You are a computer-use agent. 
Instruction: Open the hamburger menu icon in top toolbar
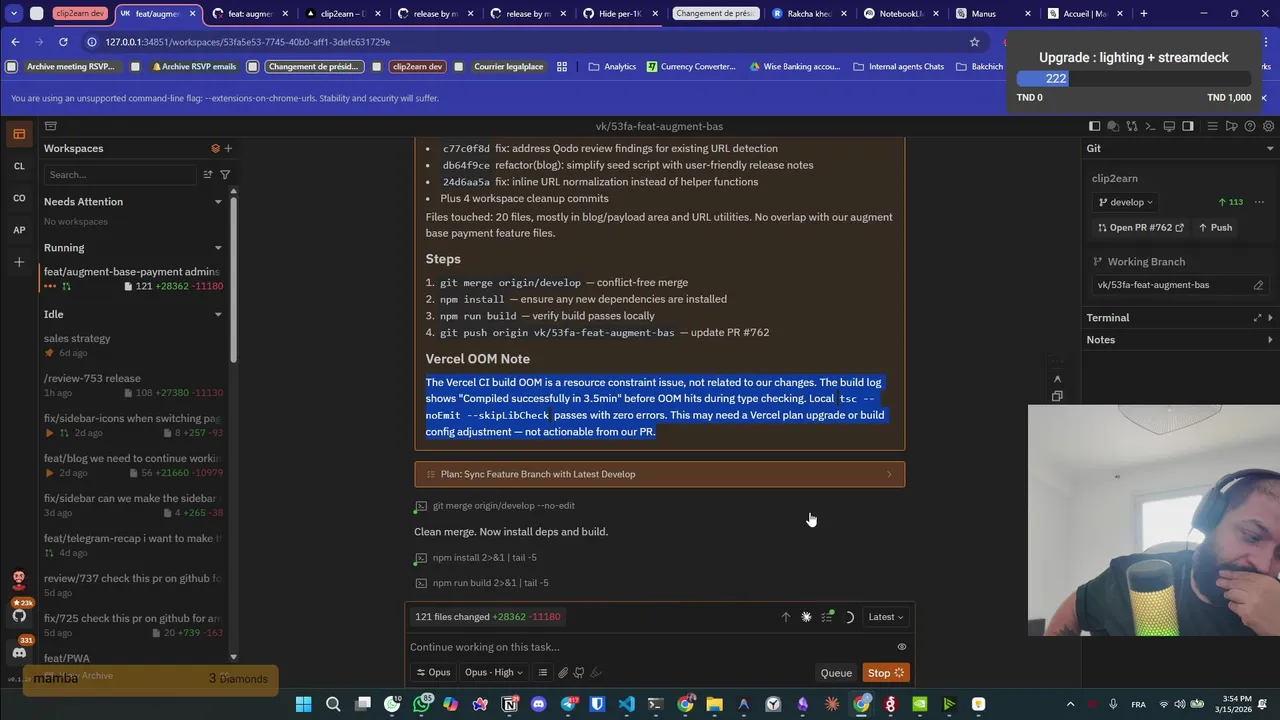[x=1213, y=126]
